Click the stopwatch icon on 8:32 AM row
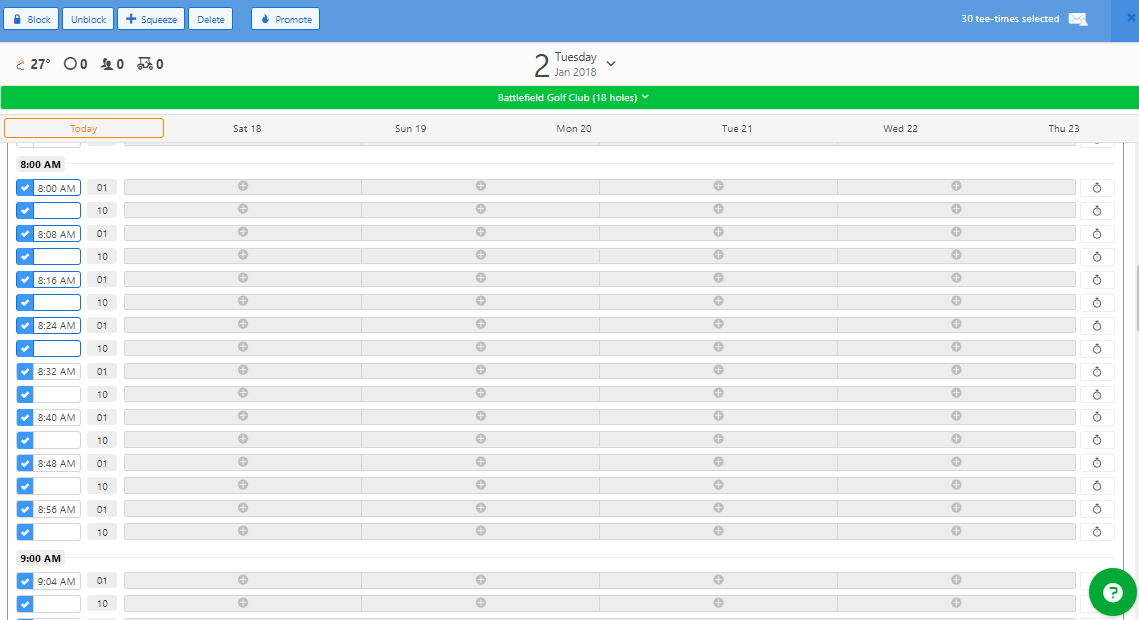The width and height of the screenshot is (1139, 620). tap(1096, 372)
